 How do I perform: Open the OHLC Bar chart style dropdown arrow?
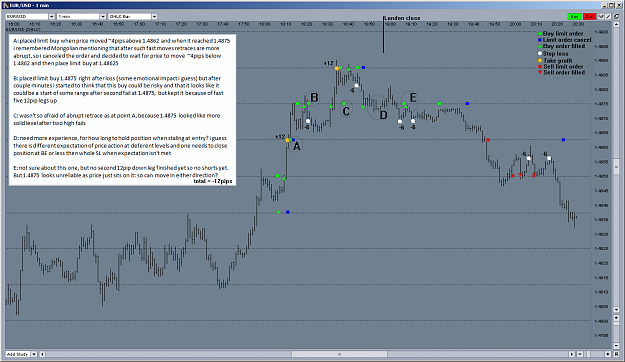point(154,16)
